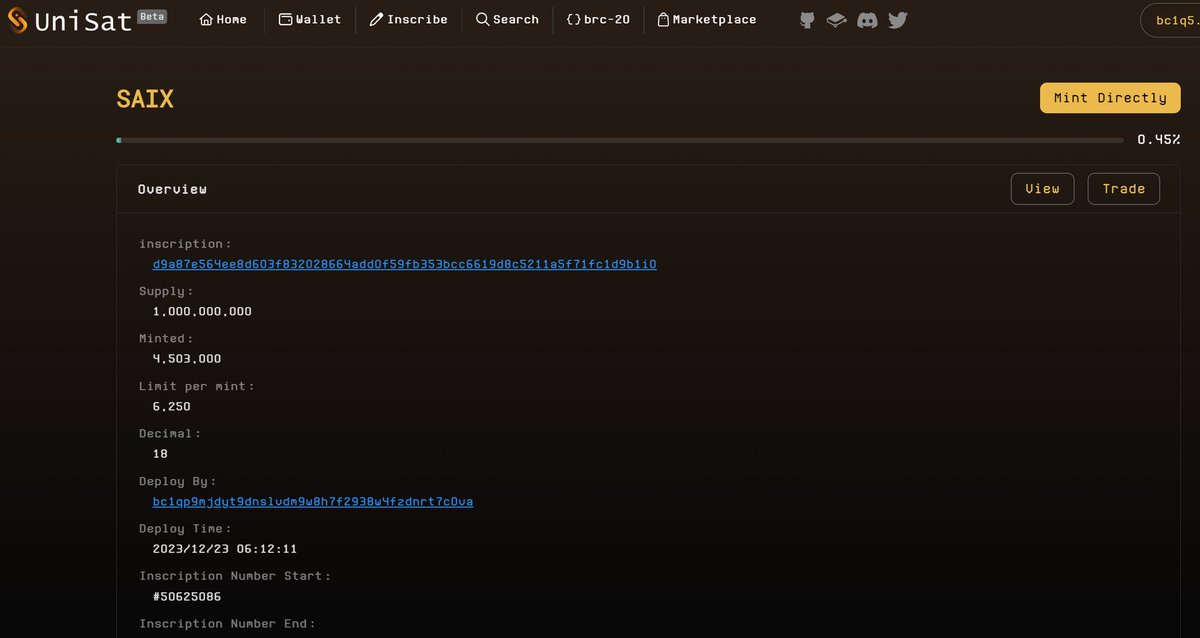Click the UniSat logo
Viewport: 1200px width, 638px height.
(x=69, y=20)
